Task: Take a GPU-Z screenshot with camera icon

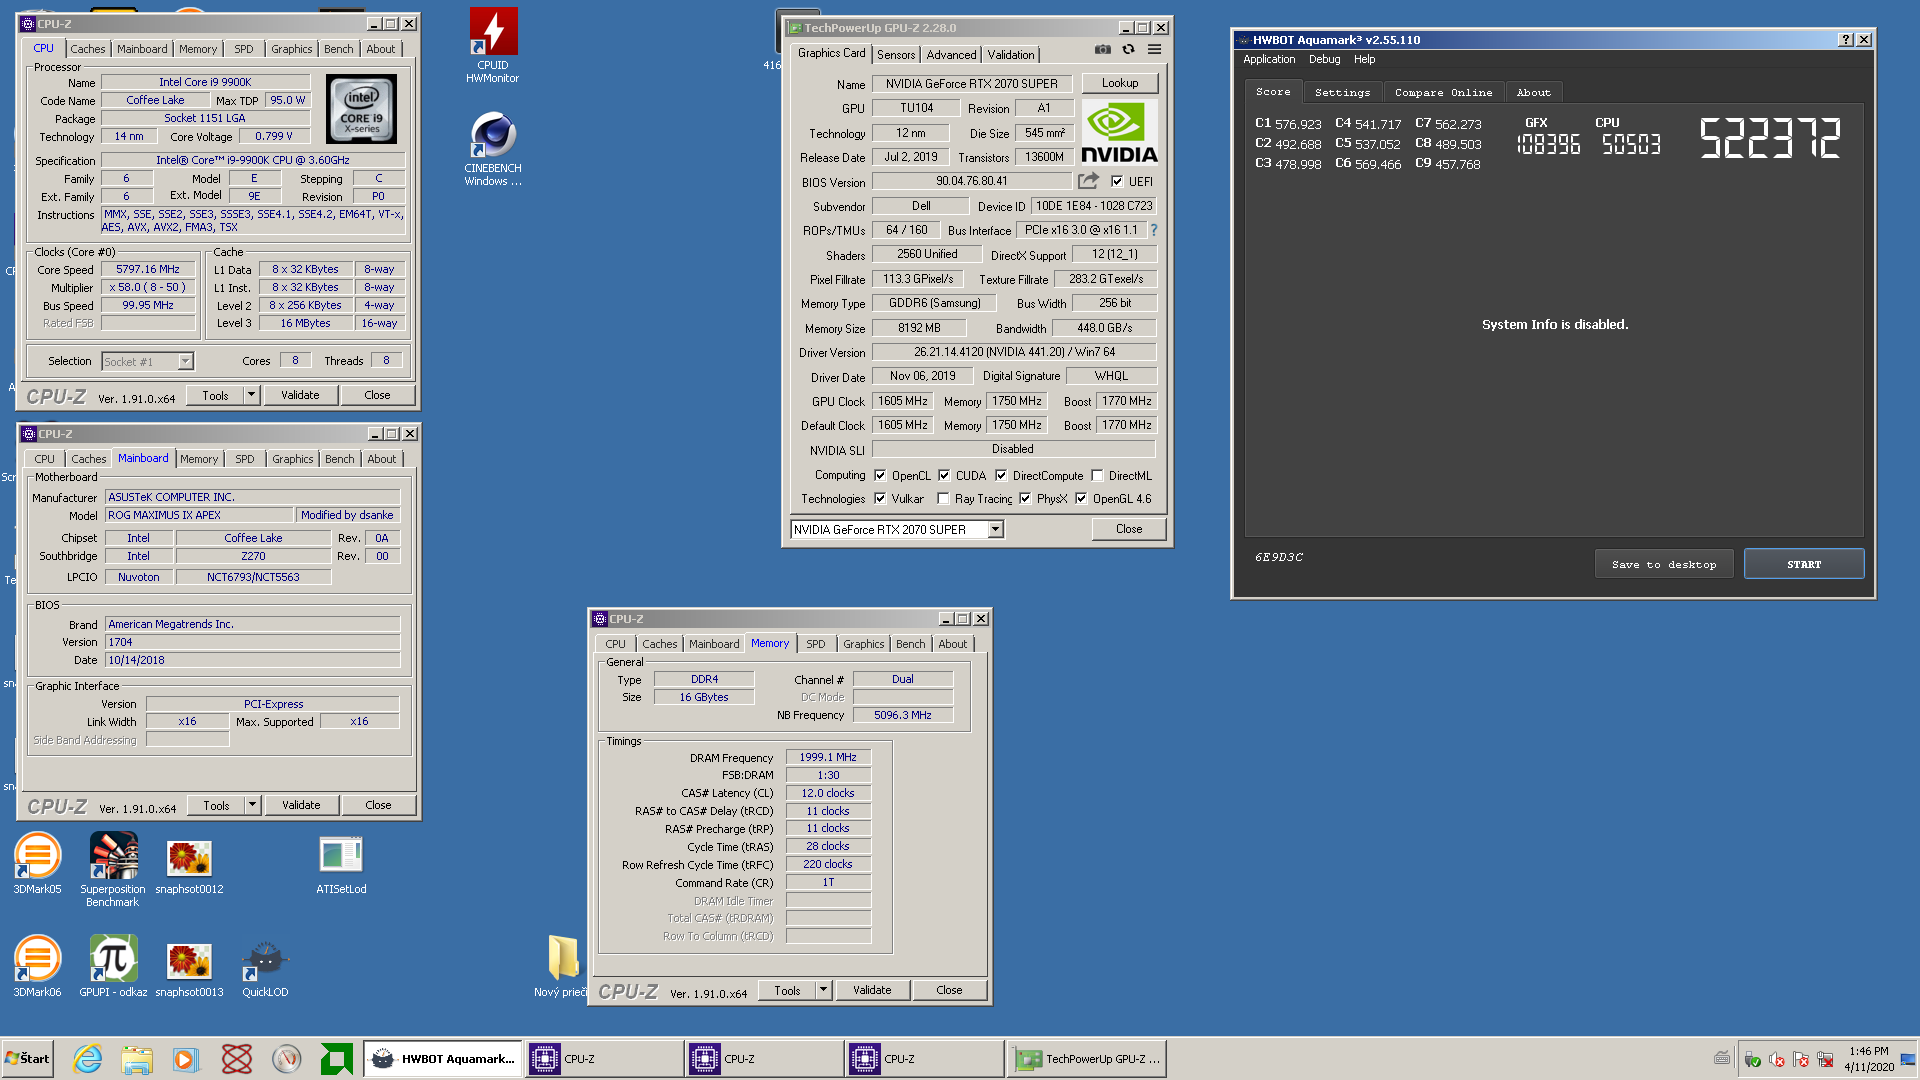Action: point(1102,50)
